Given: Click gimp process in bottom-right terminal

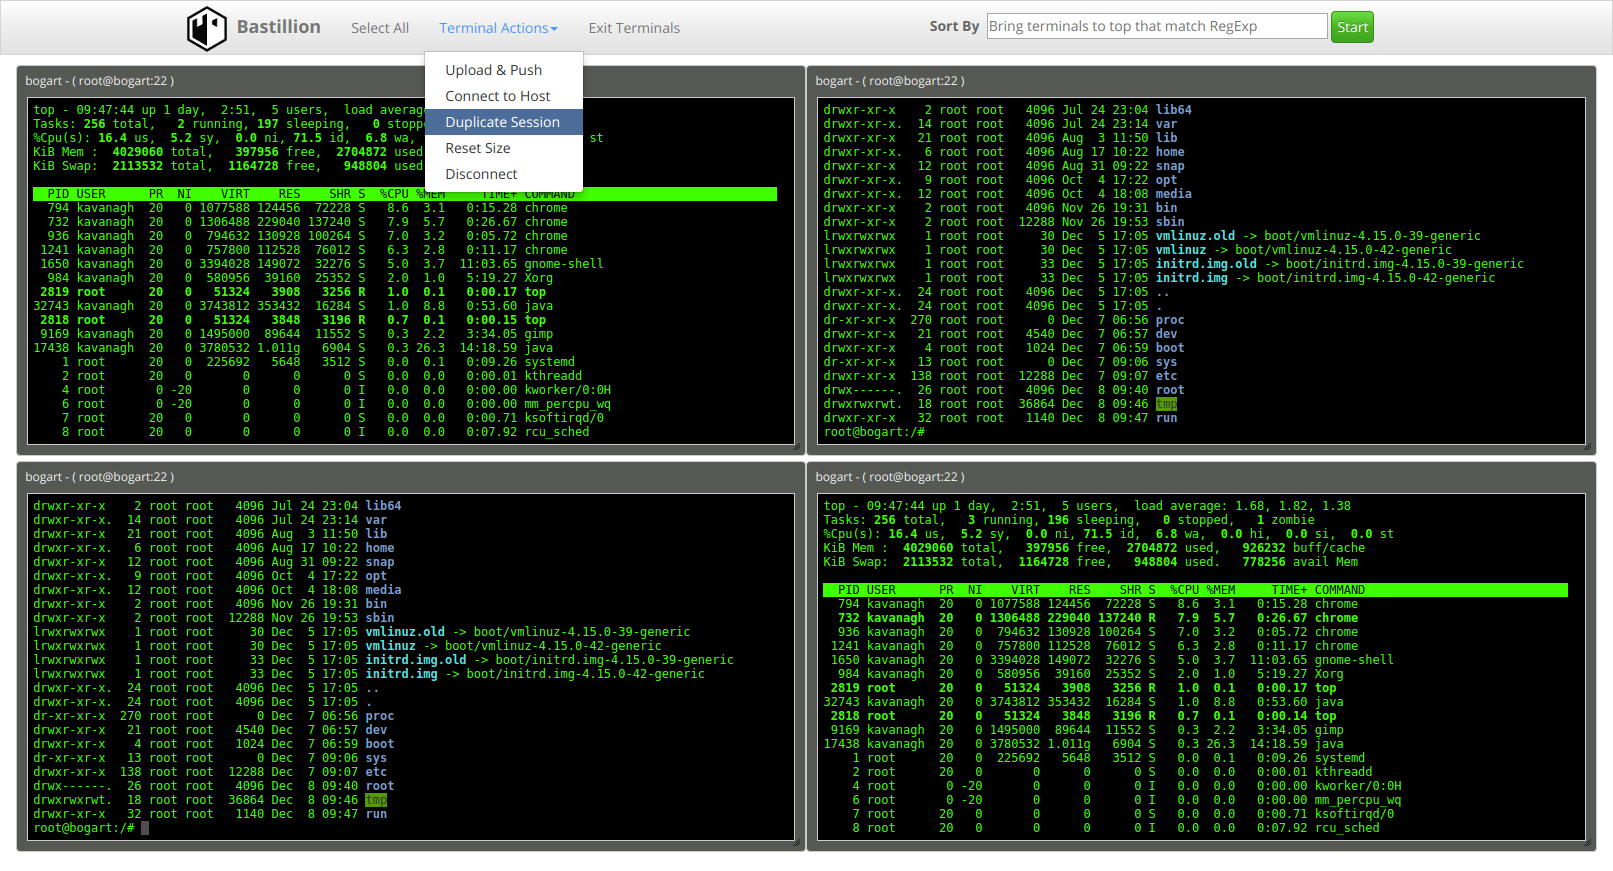Looking at the screenshot, I should [x=1329, y=730].
